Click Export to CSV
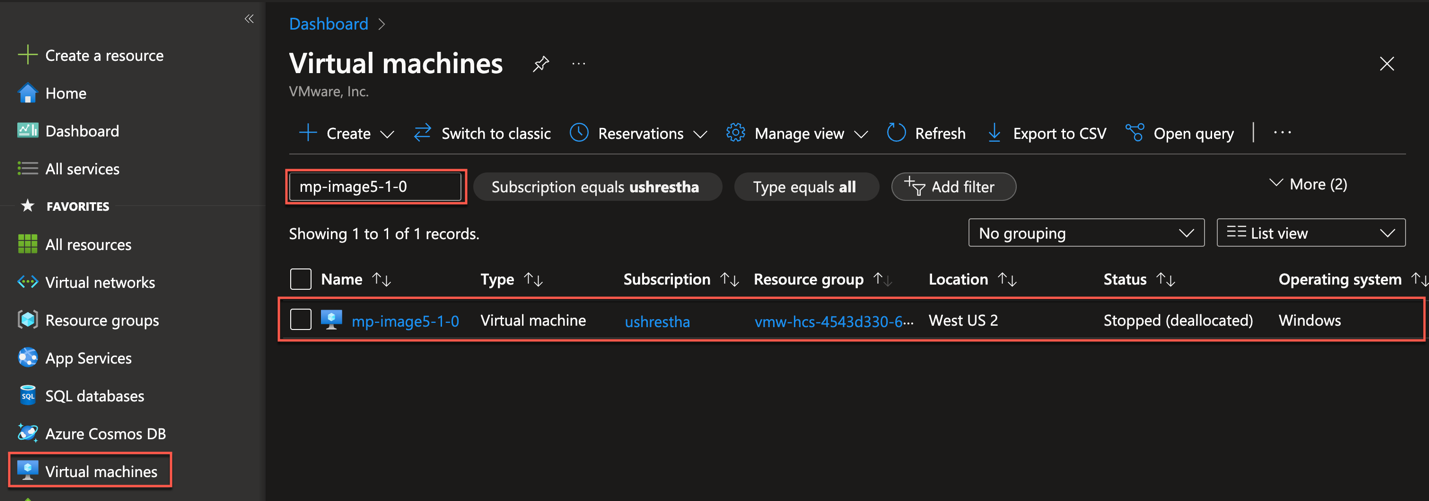Image resolution: width=1429 pixels, height=501 pixels. (x=1046, y=133)
